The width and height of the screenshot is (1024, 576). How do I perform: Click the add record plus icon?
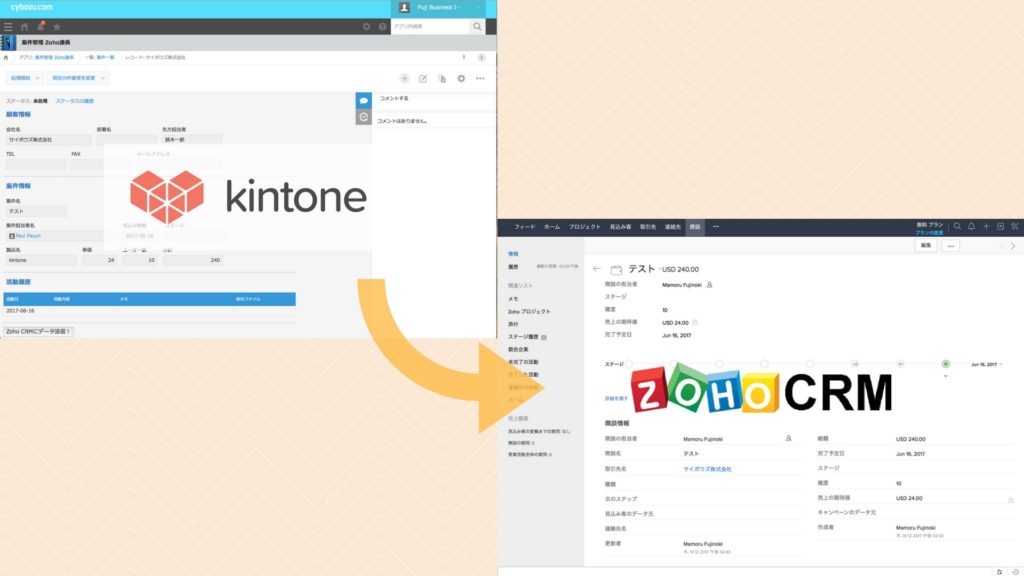coord(404,78)
